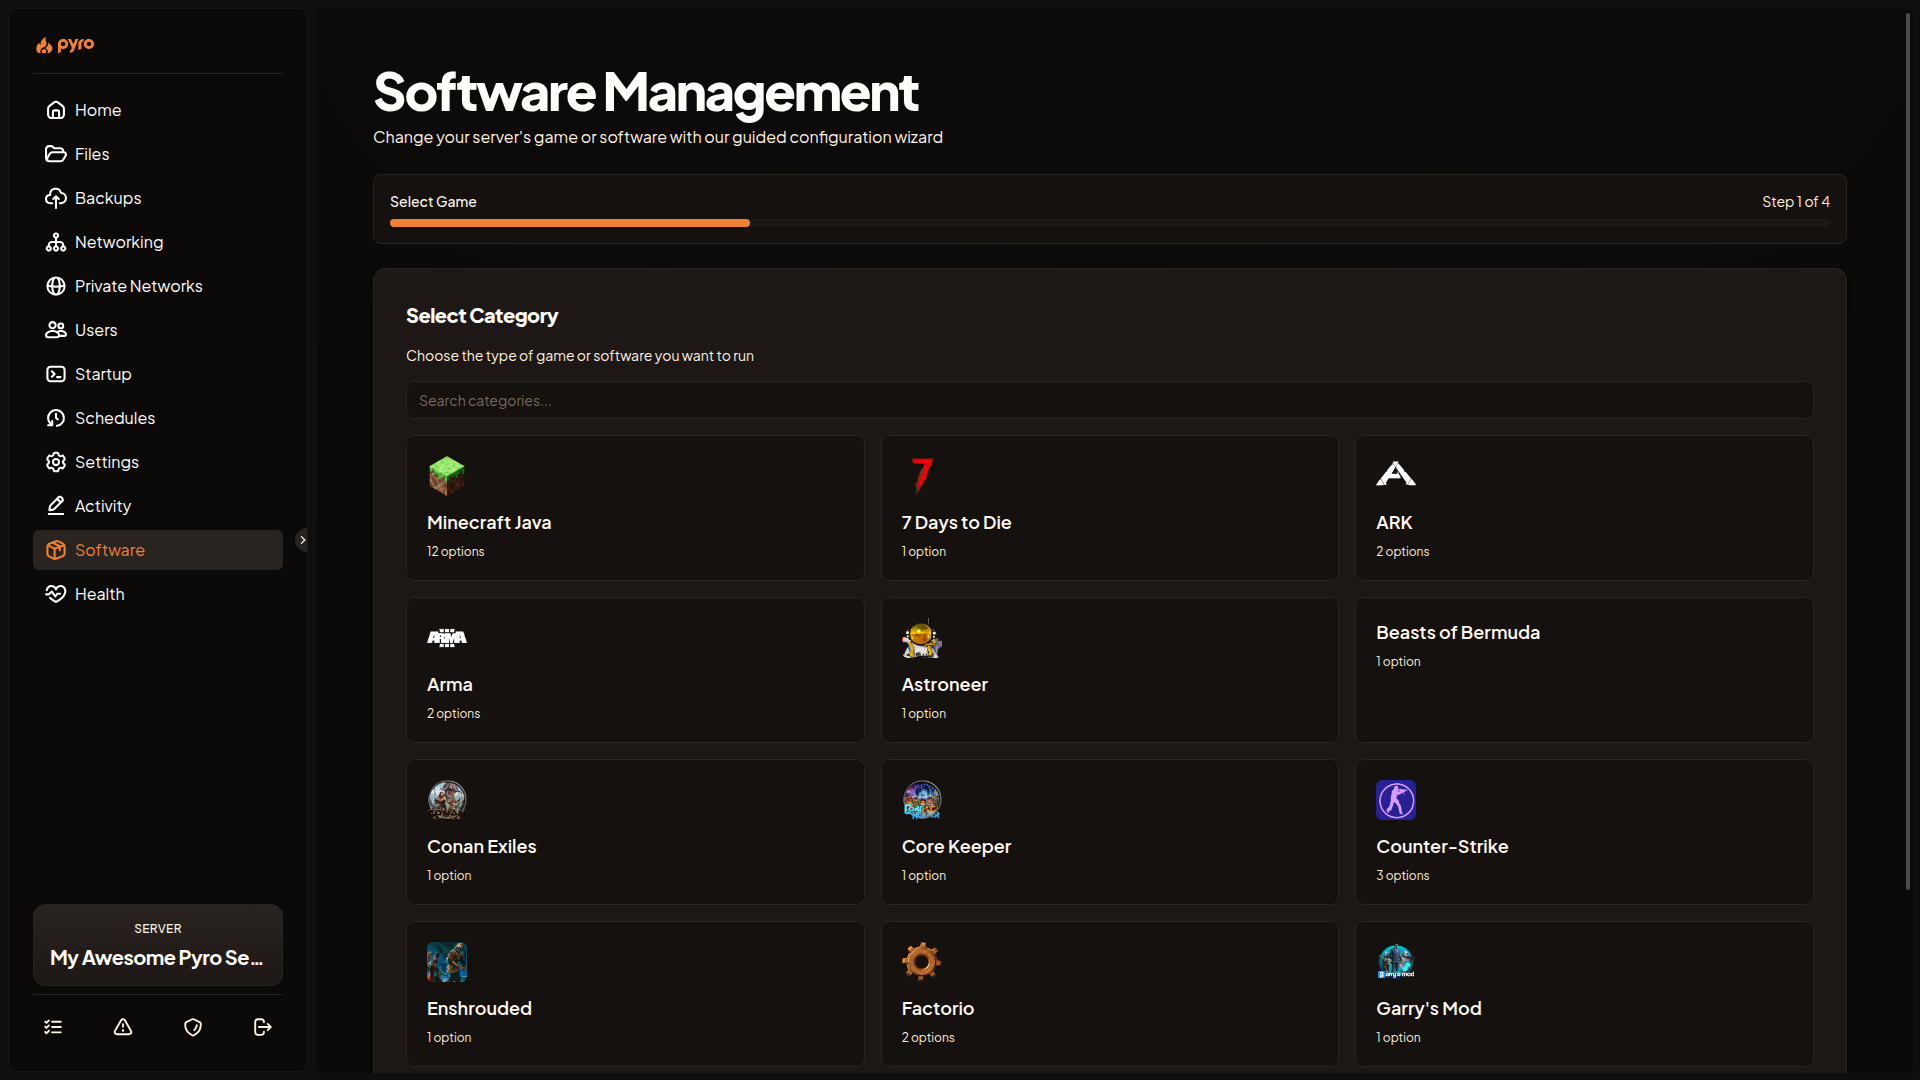Click the Home house icon

56,110
